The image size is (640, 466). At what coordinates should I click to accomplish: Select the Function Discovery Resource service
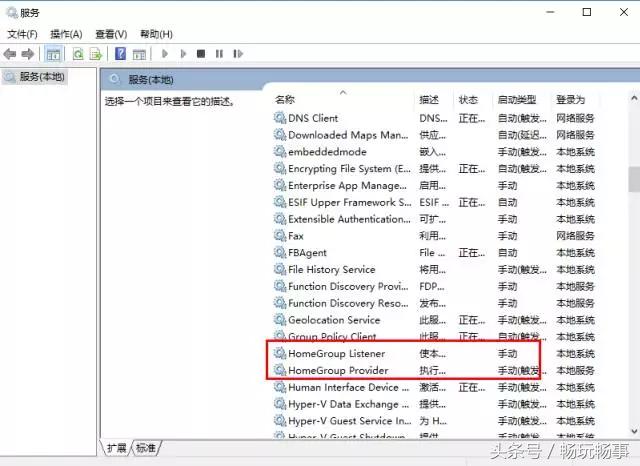[433, 303]
